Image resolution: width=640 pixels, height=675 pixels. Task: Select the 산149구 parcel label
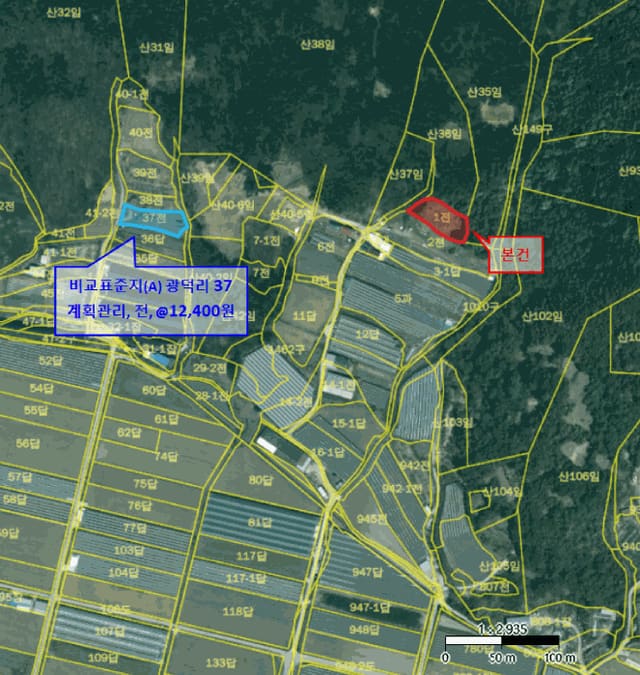(x=532, y=129)
